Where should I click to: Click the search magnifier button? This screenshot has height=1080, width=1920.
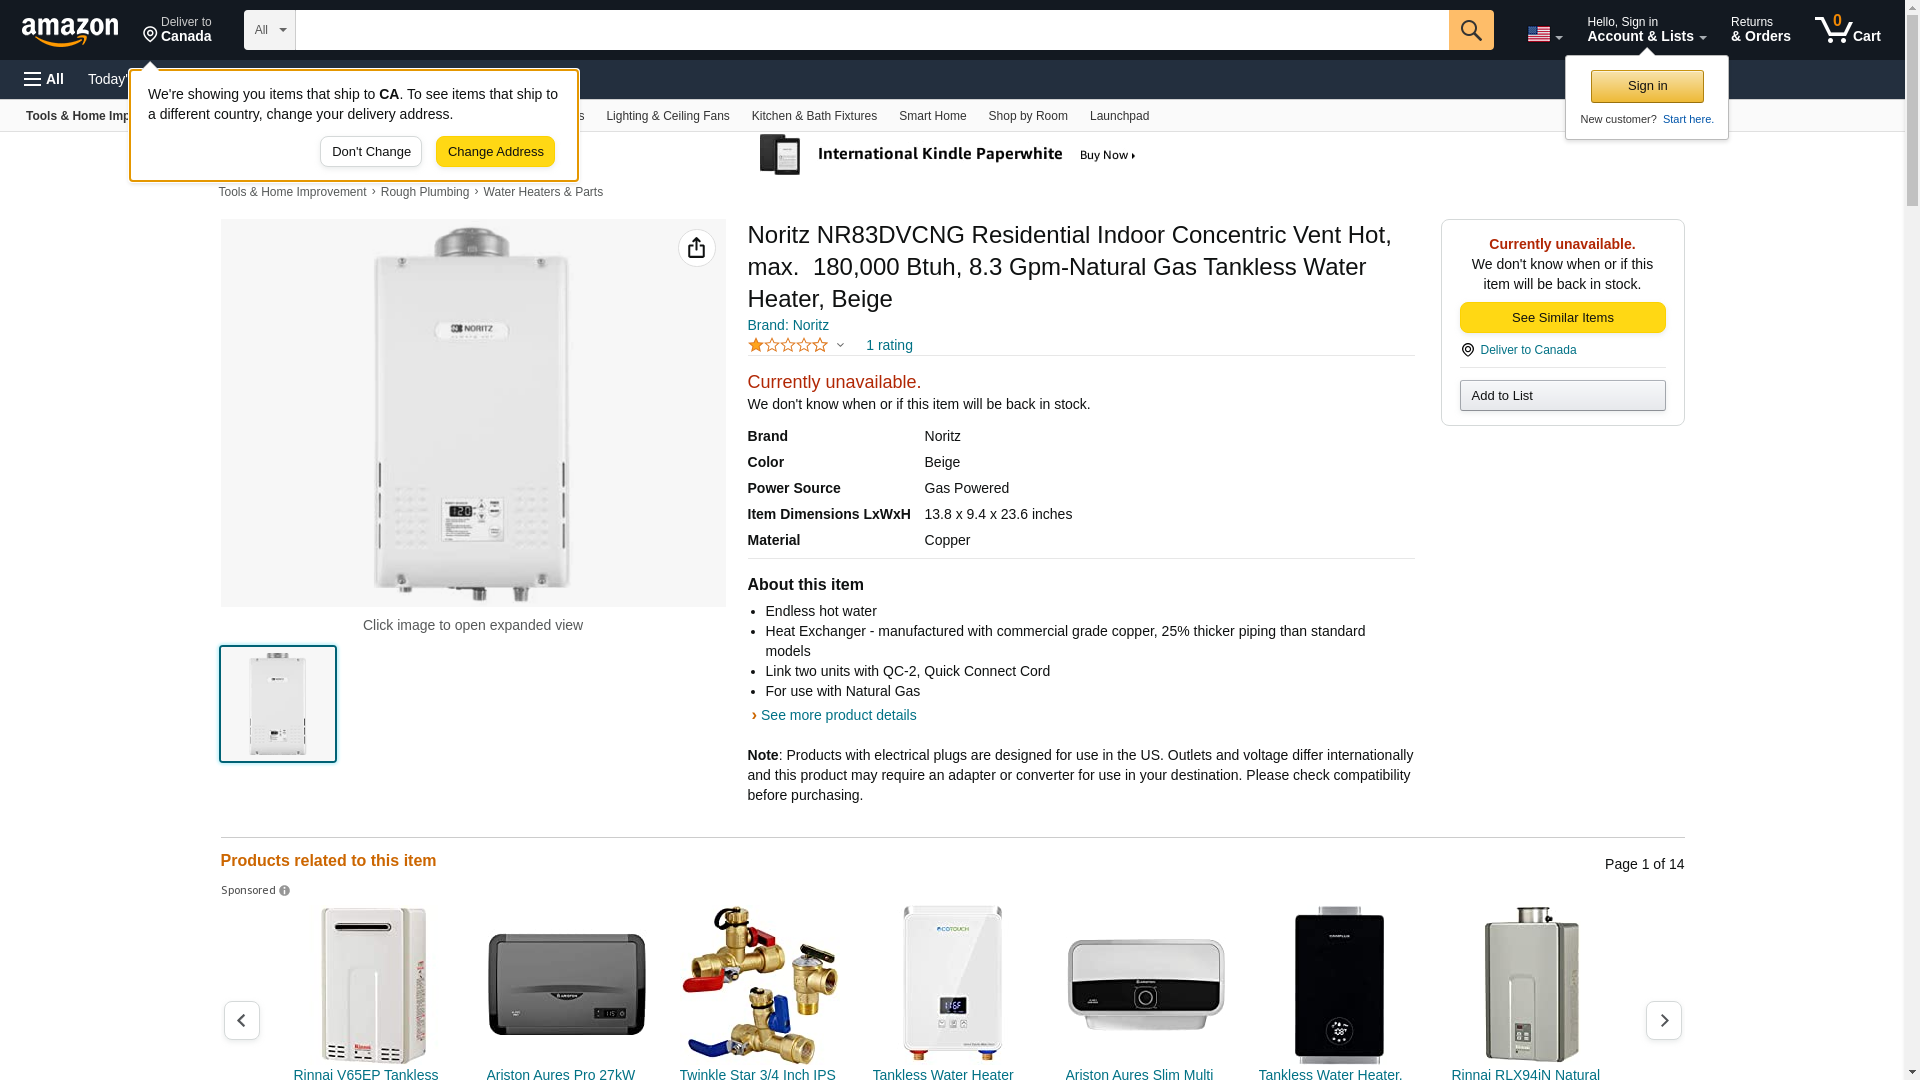(x=1470, y=30)
